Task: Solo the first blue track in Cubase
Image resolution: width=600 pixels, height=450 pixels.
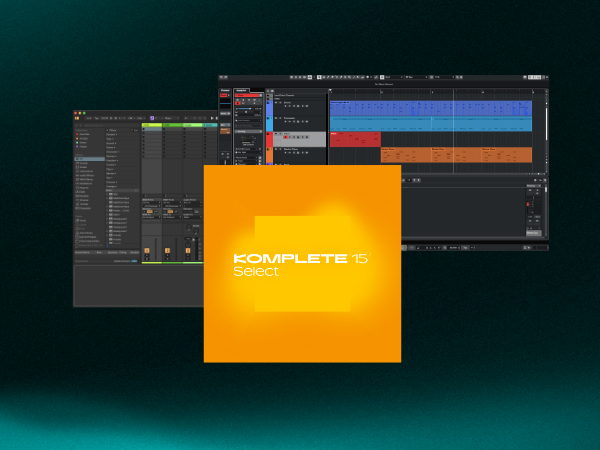Action: coord(280,103)
